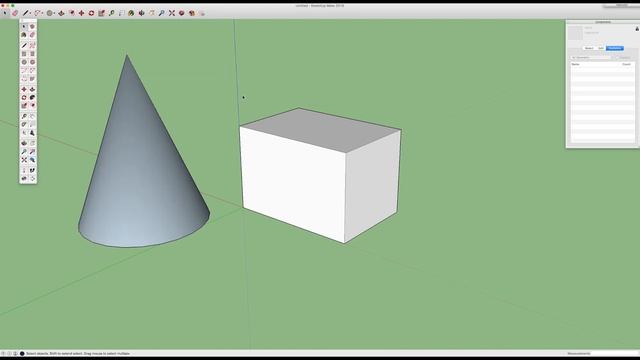Switch to the Edit tab in Components panel
Viewport: 640px width, 360px height.
[x=601, y=48]
